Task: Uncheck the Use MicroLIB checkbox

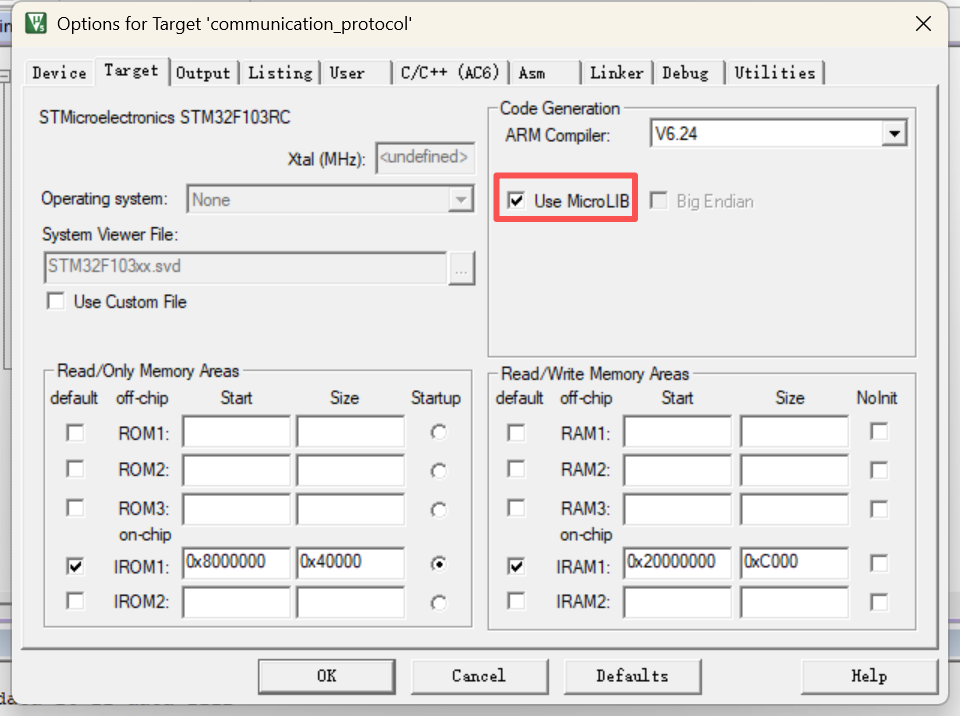Action: (516, 200)
